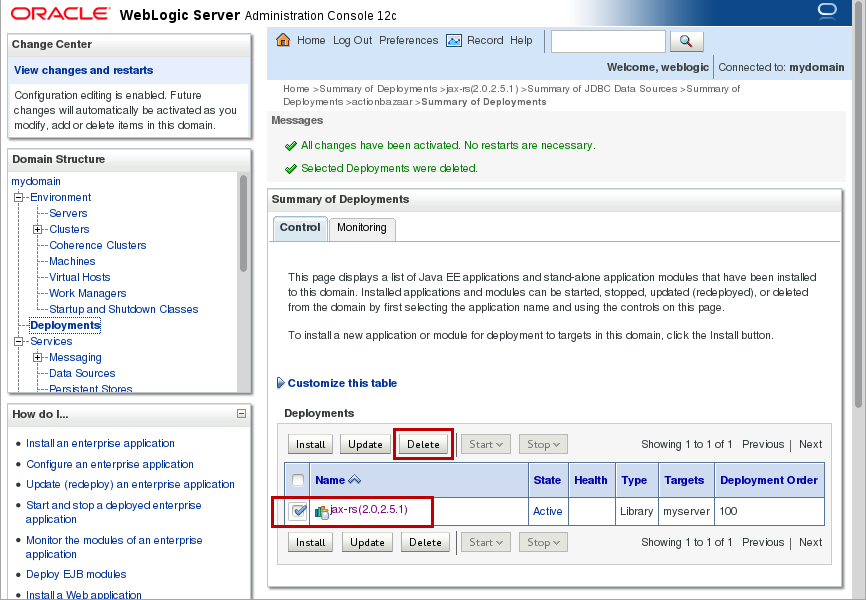Viewport: 866px width, 600px height.
Task: Click the Domain Structure panel scrollbar
Action: (x=243, y=223)
